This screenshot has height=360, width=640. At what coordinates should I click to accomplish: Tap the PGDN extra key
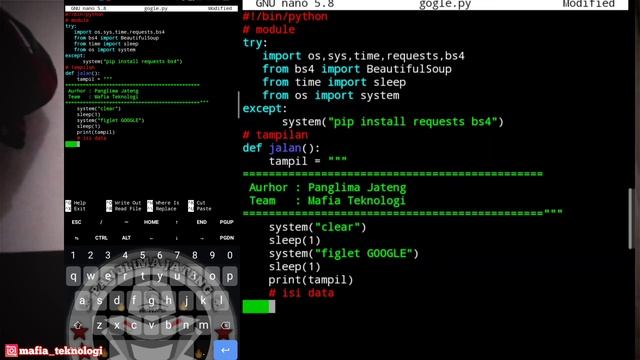click(227, 238)
